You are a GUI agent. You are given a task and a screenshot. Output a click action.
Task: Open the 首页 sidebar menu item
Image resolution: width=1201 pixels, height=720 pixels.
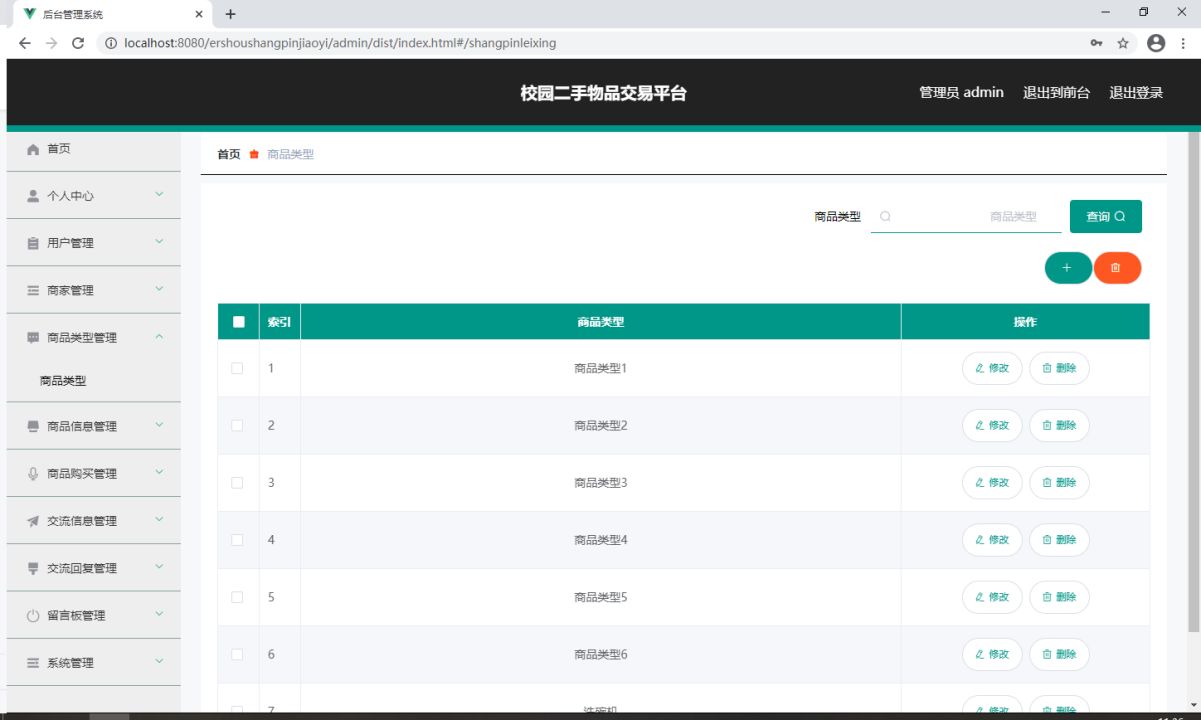[94, 149]
